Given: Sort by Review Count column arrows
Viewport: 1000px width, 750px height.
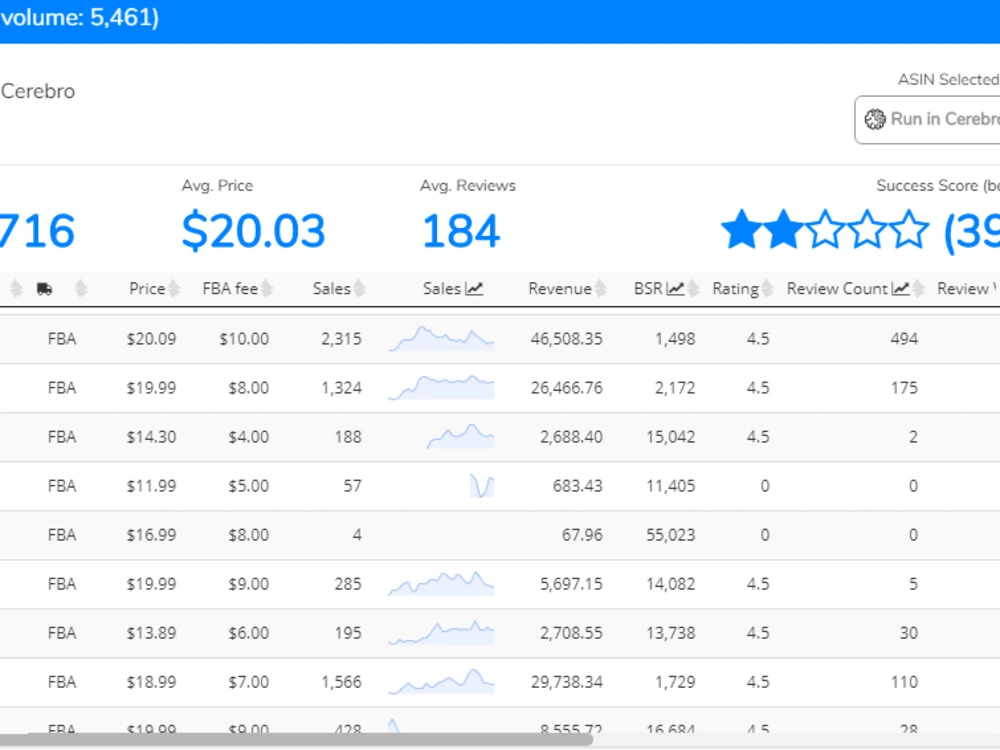Looking at the screenshot, I should coord(918,289).
